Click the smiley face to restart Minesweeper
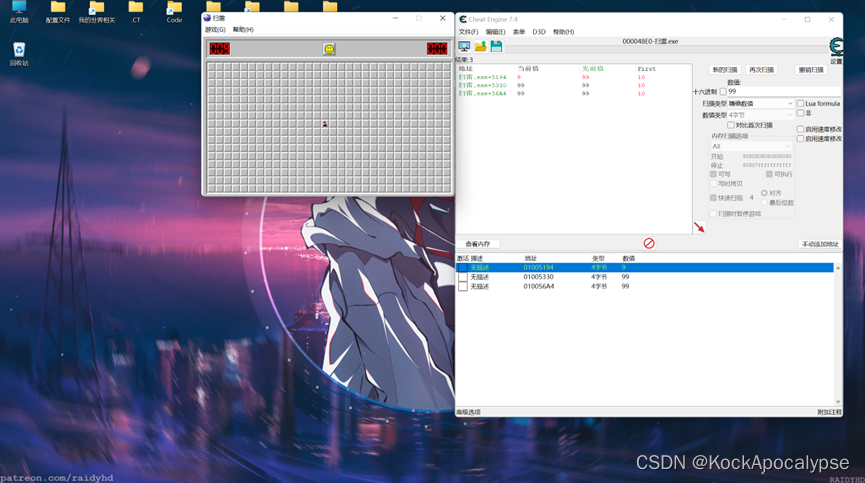The image size is (865, 483). 329,49
